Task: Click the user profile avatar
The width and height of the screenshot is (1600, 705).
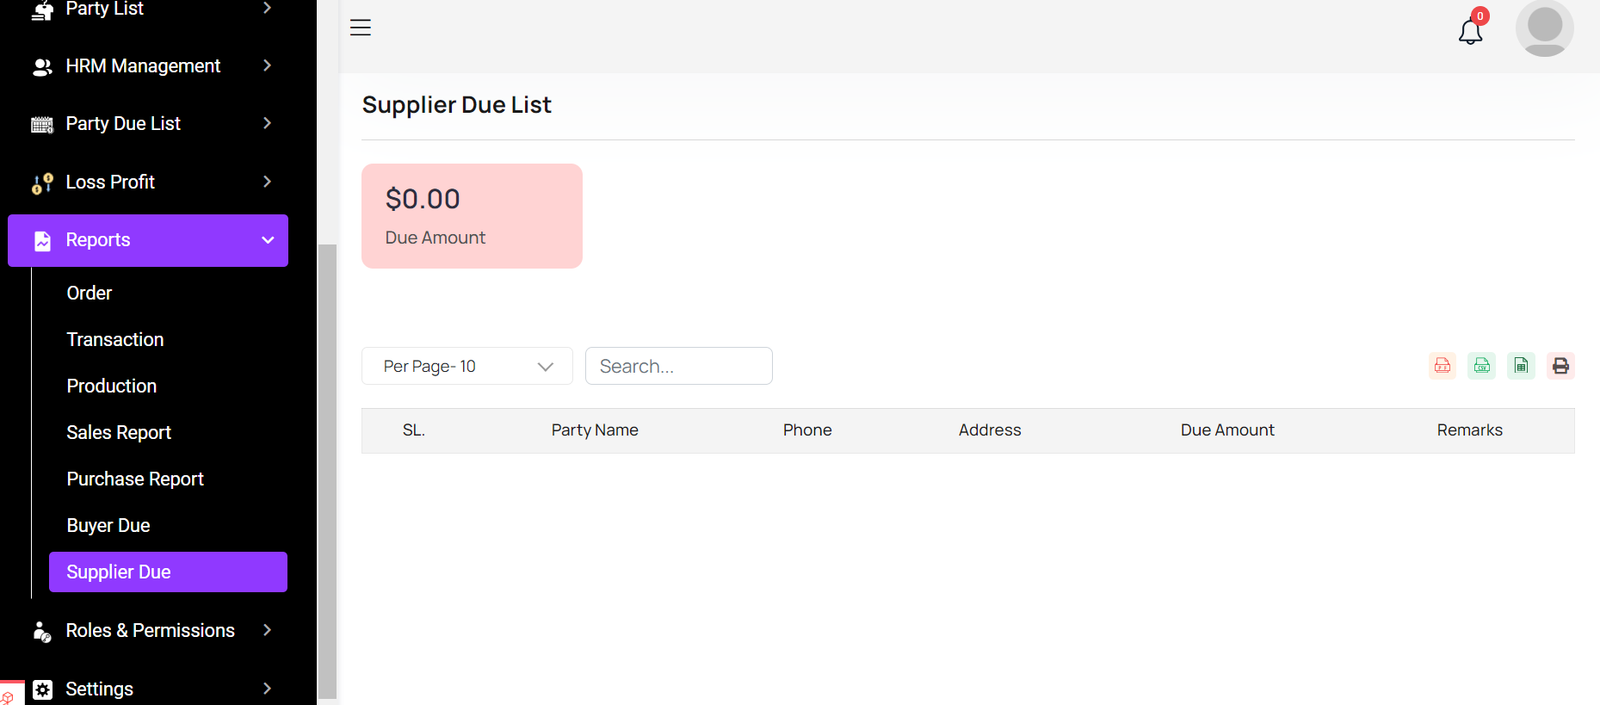Action: click(x=1544, y=28)
